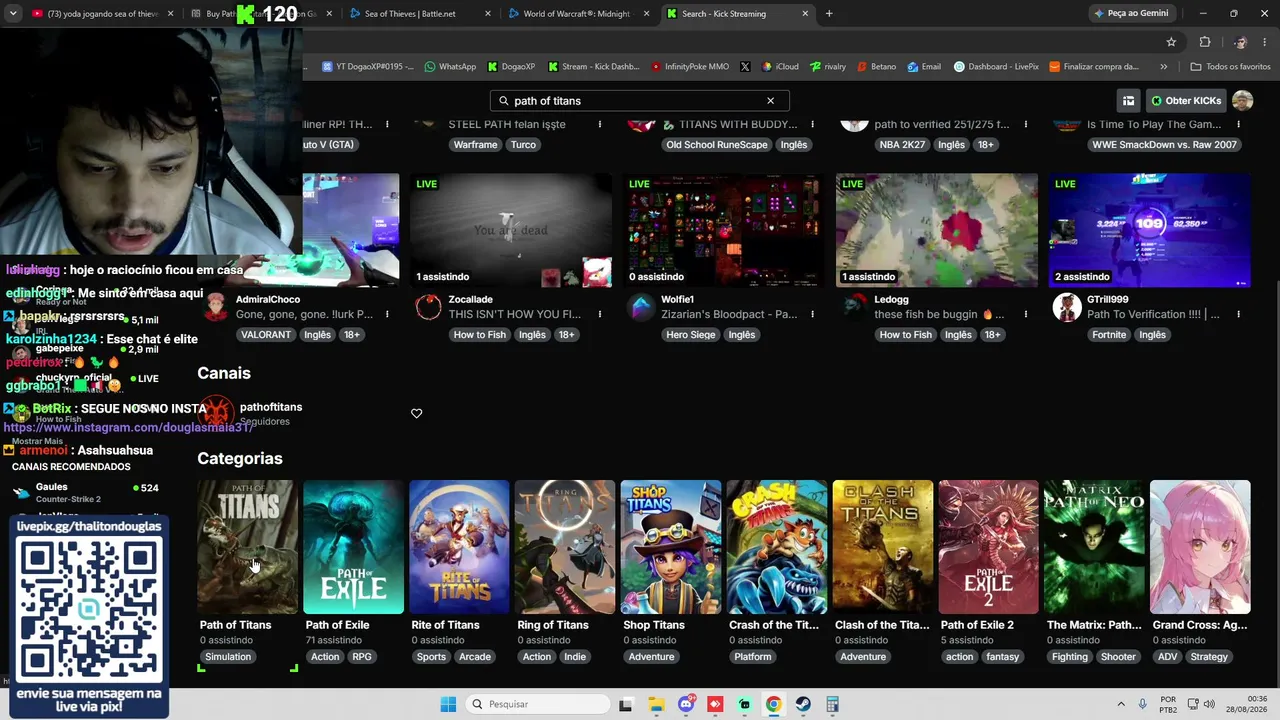
Task: Click the Simulation tag under Path of Titans
Action: click(228, 657)
